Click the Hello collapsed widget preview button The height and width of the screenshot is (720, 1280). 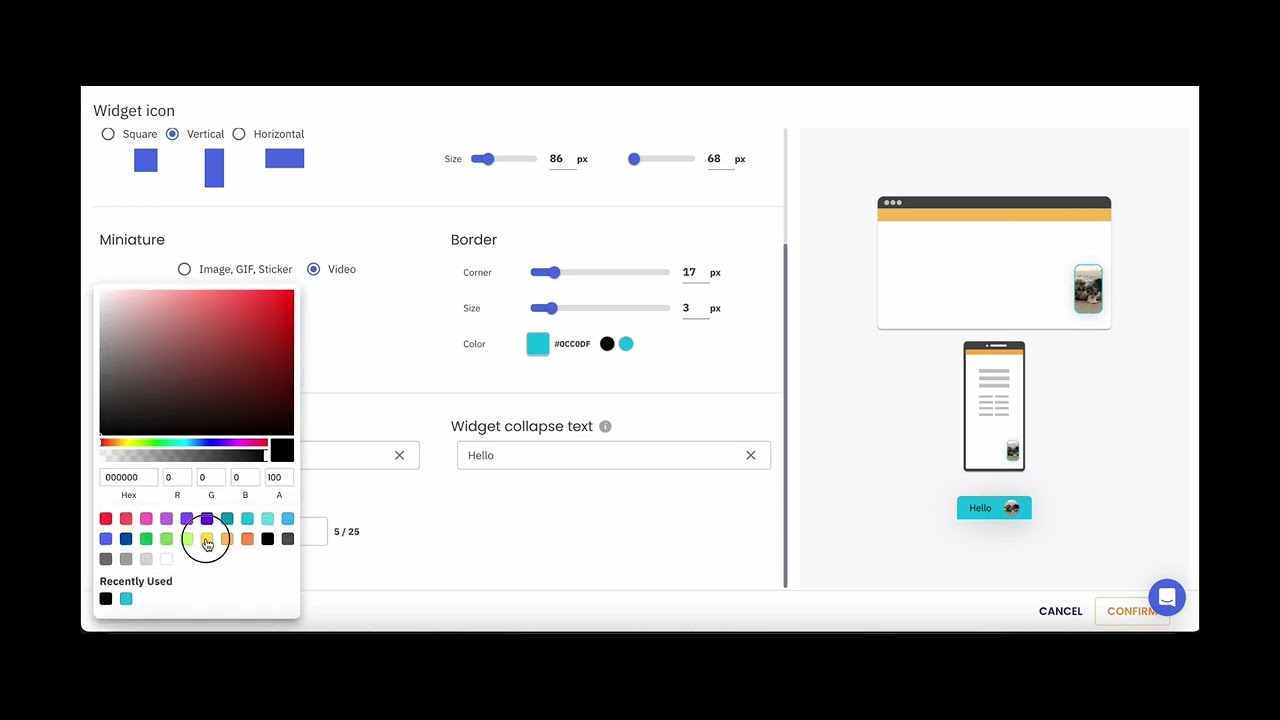(994, 508)
